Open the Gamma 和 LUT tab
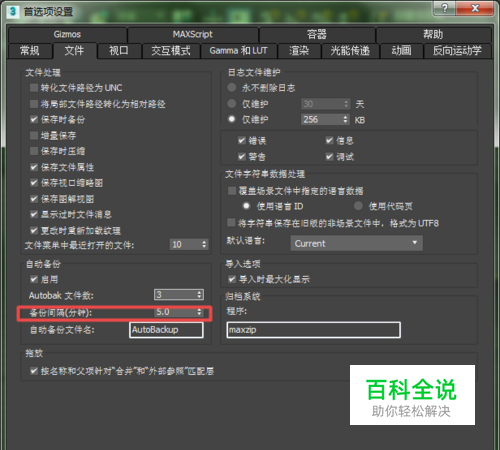 [239, 51]
